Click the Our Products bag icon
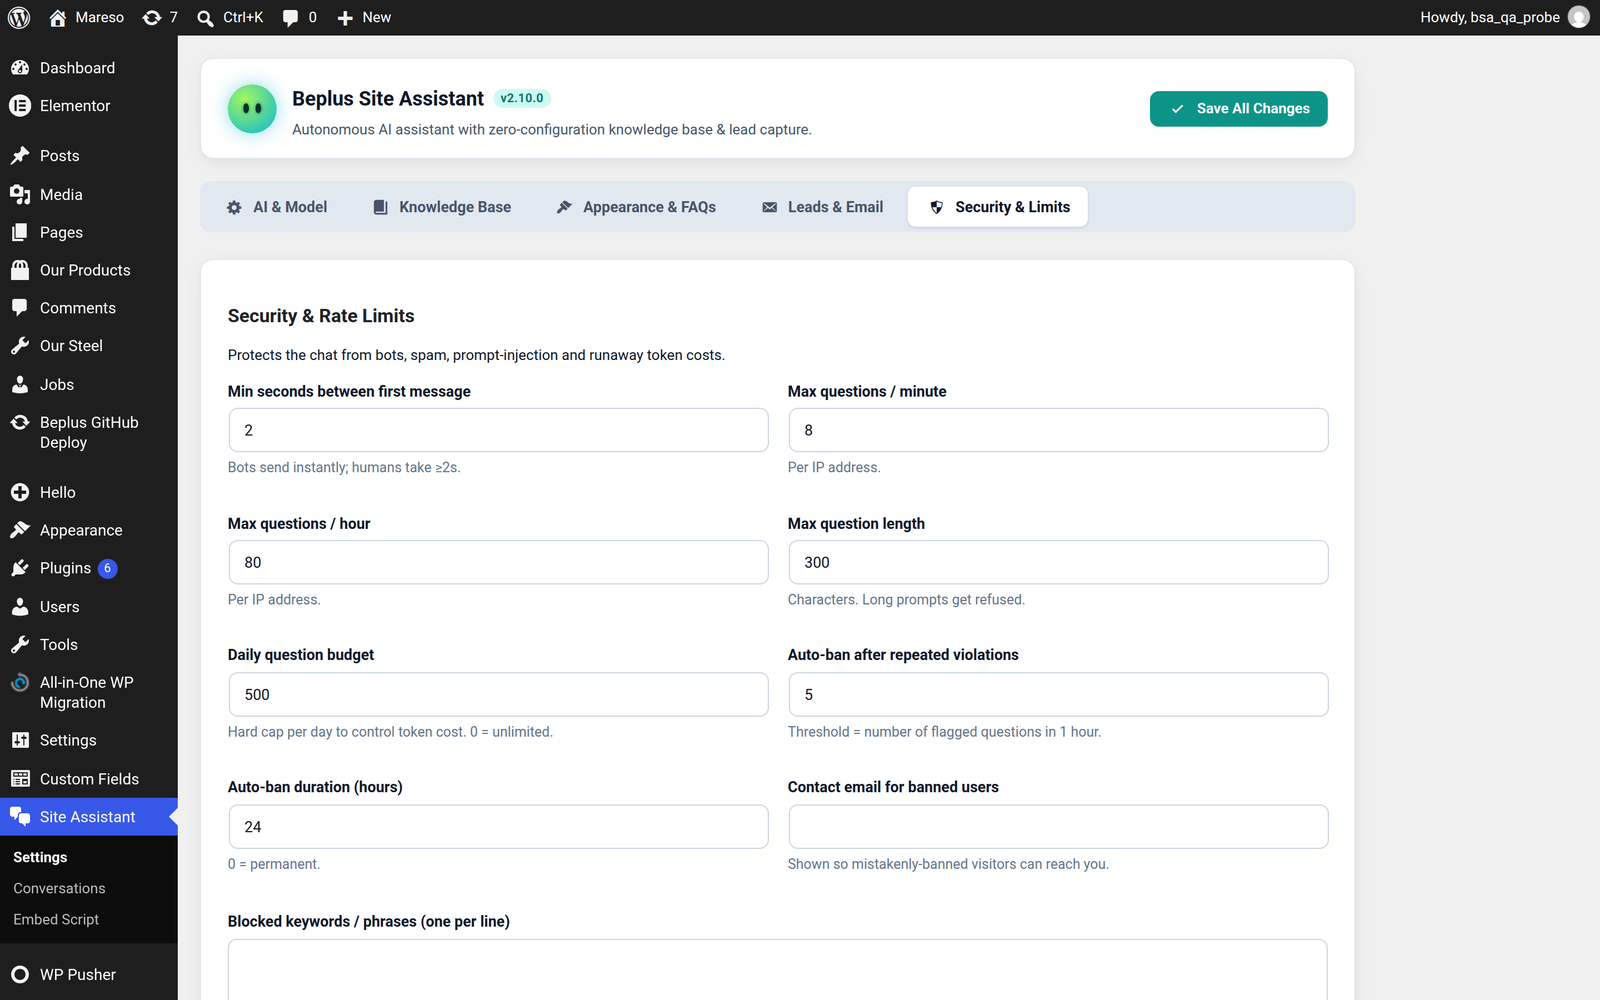This screenshot has width=1600, height=1000. 20,270
